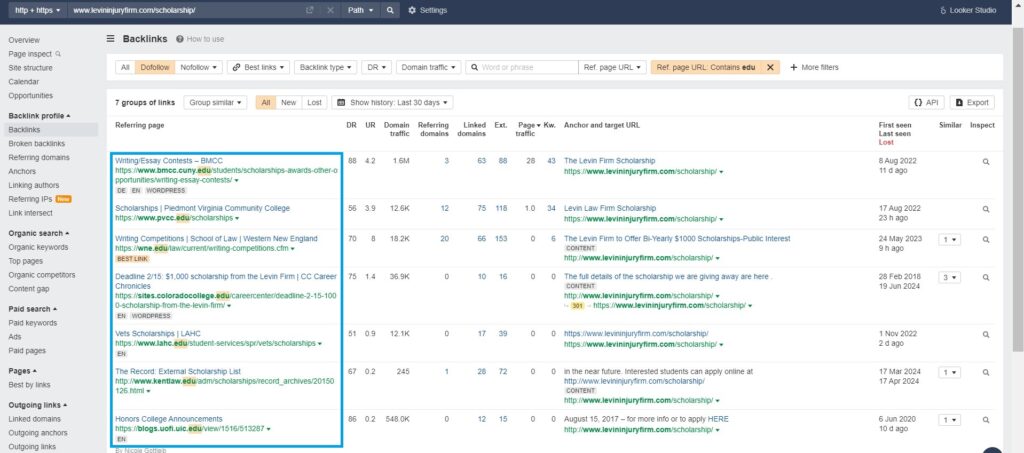Click referring domains value 20 for wne.edu
The image size is (1024, 453).
pyautogui.click(x=444, y=239)
